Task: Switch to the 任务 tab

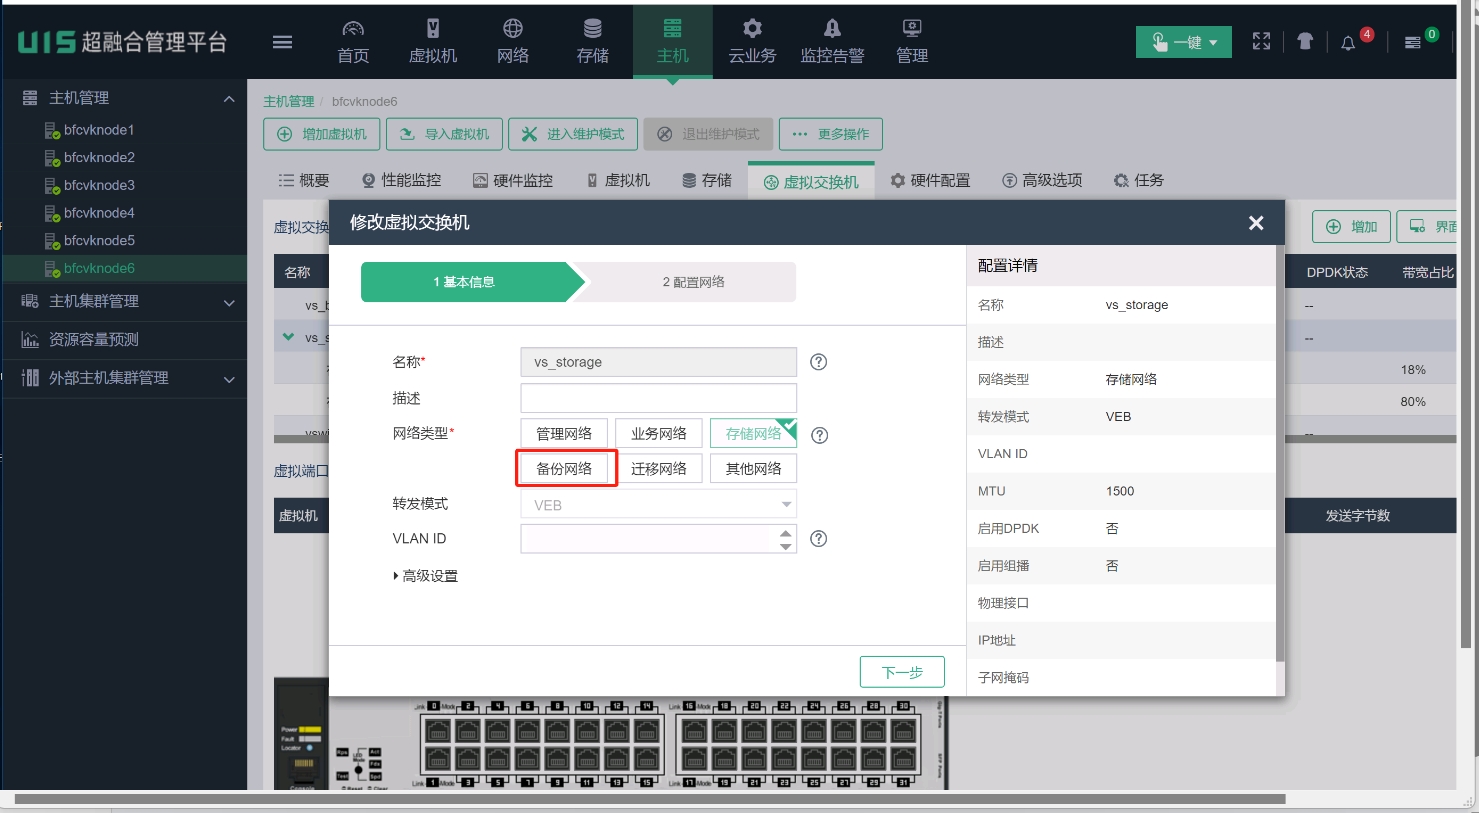Action: (x=1138, y=180)
